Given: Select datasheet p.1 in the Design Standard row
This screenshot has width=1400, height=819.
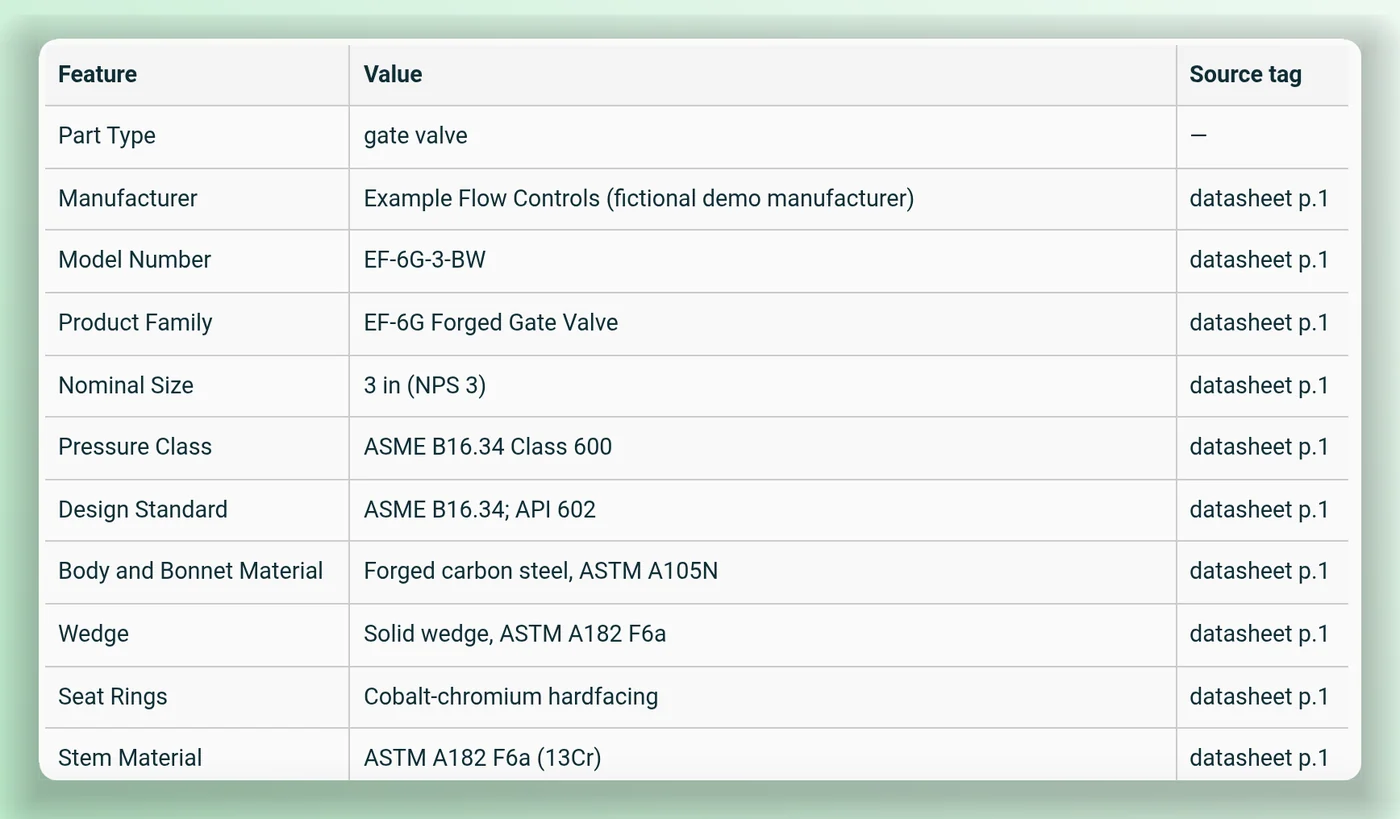Looking at the screenshot, I should pos(1259,510).
